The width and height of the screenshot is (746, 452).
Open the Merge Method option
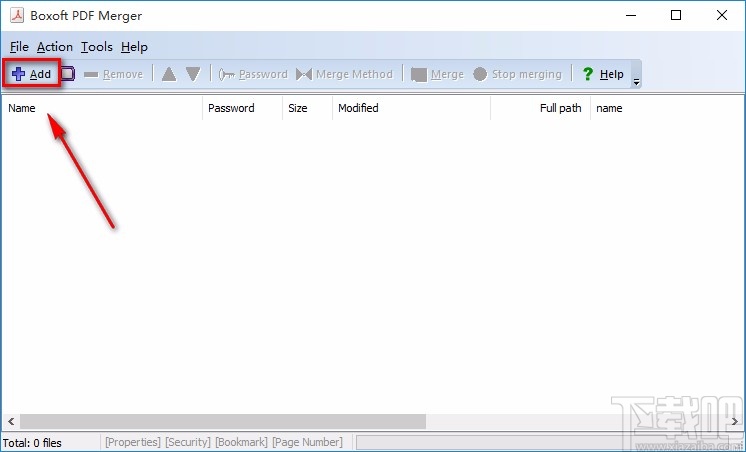(x=344, y=74)
